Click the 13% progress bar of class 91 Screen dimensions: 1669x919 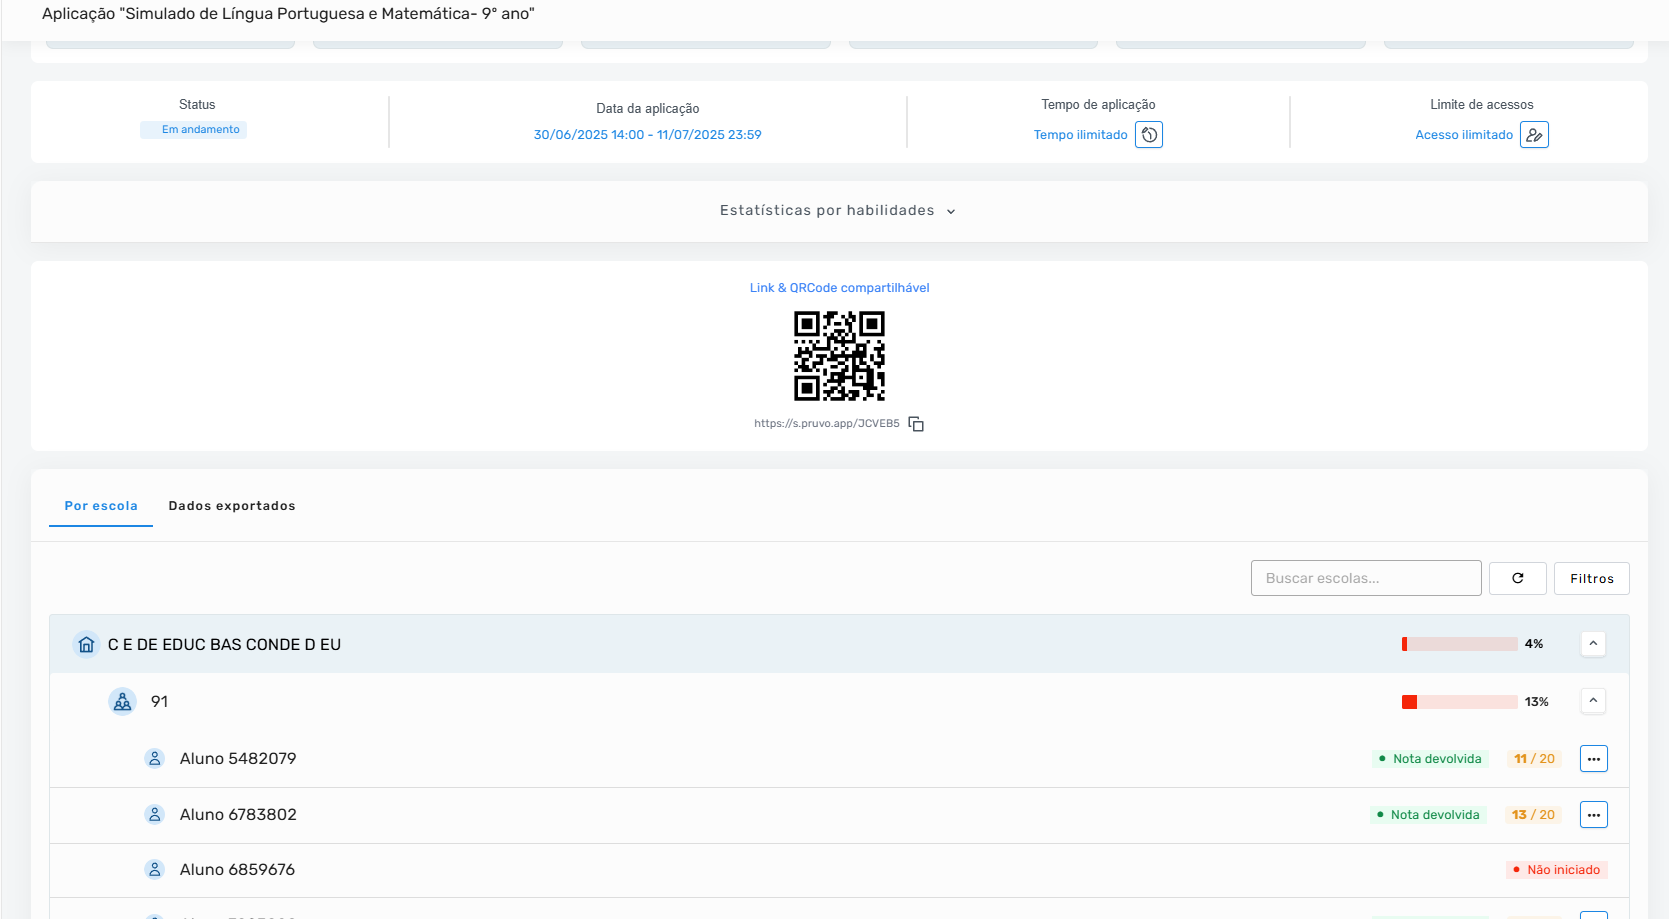(1460, 702)
